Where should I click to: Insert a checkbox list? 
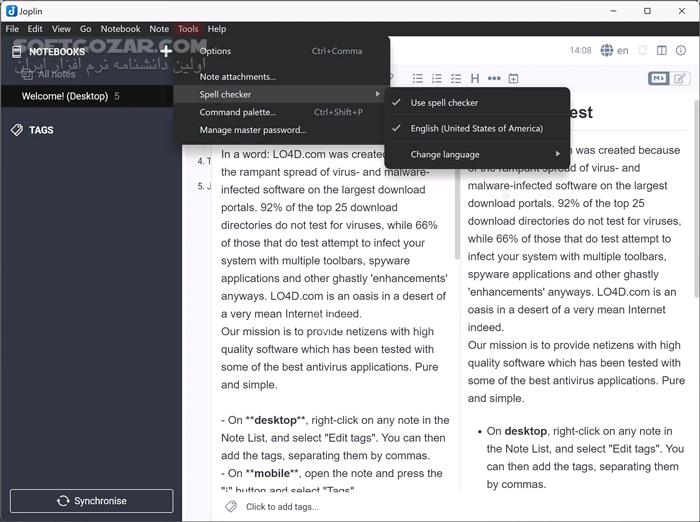456,79
